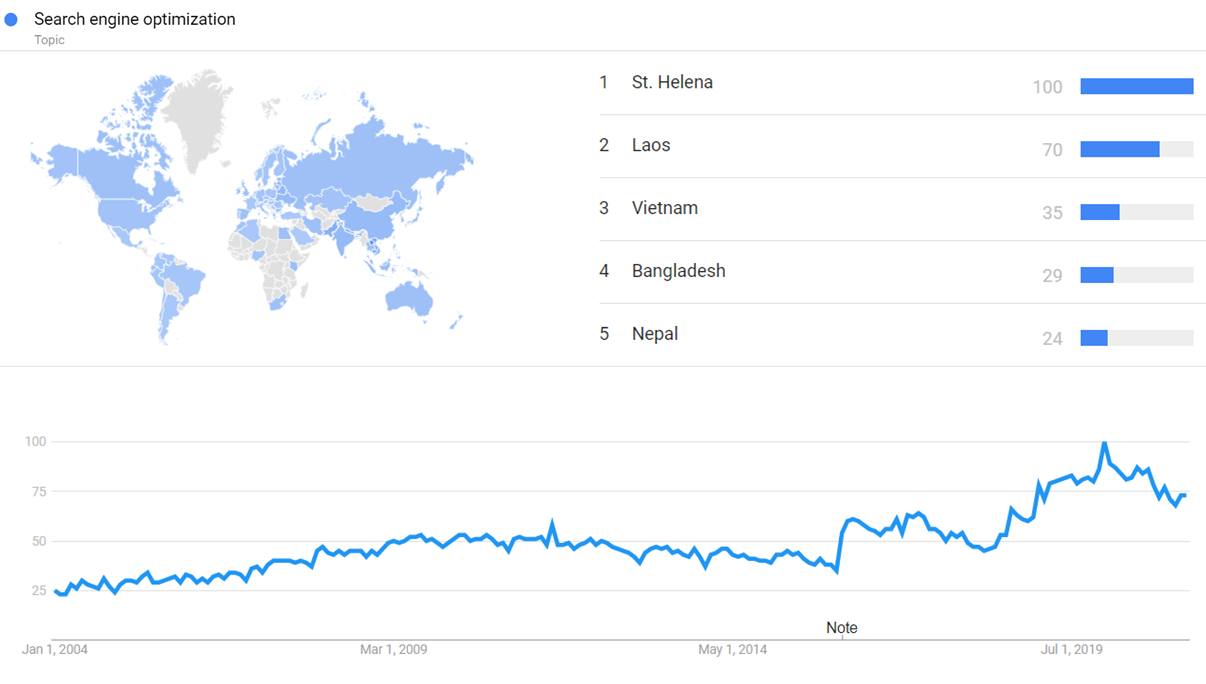Click the Jul 1, 2019 axis label
The image size is (1206, 684).
1071,650
